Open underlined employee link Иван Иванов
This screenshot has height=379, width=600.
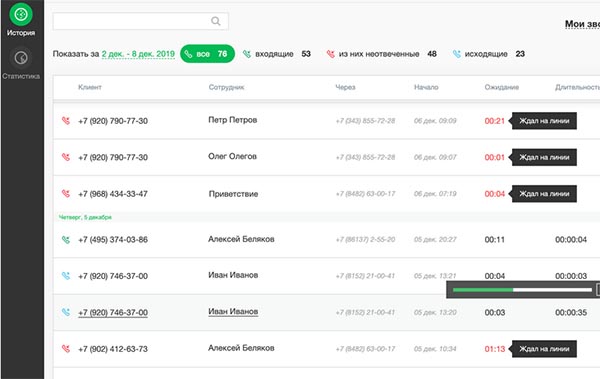click(x=233, y=312)
